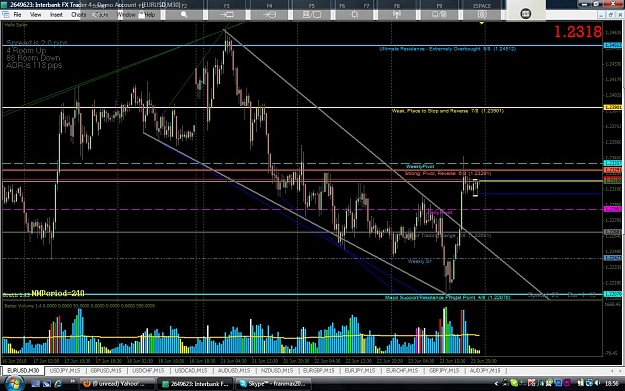Viewport: 625px width, 391px height.
Task: Minimize the inner chart window button
Action: click(x=602, y=15)
